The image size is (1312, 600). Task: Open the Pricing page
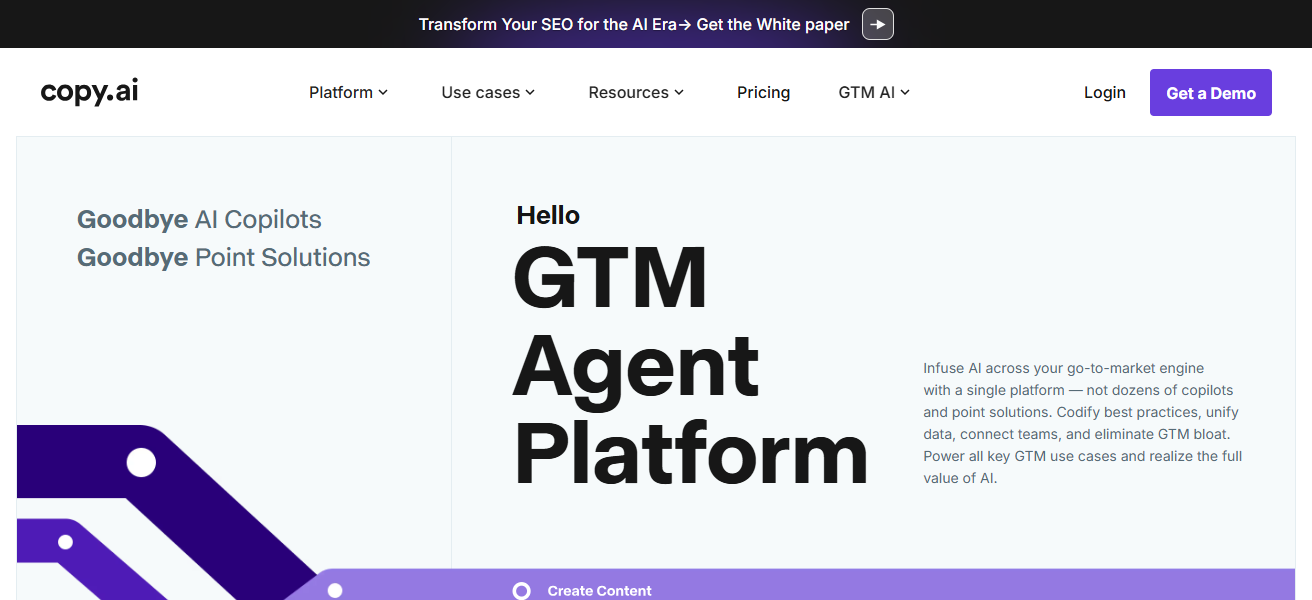coord(763,92)
